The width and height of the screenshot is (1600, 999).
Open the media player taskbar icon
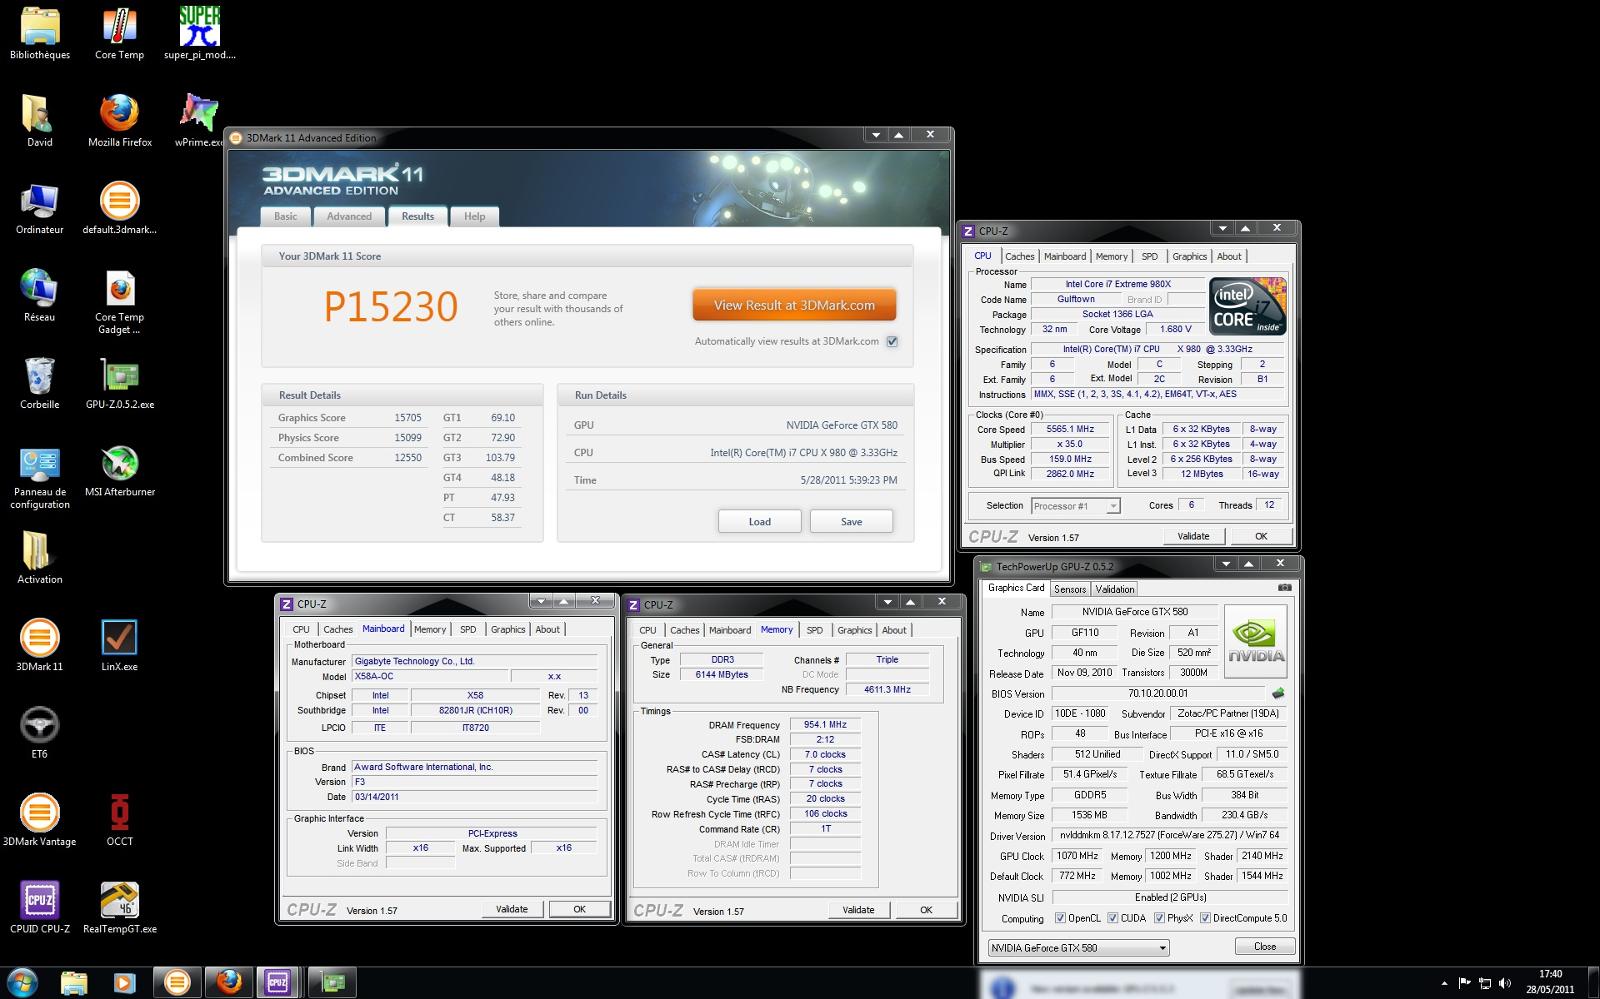[x=124, y=983]
